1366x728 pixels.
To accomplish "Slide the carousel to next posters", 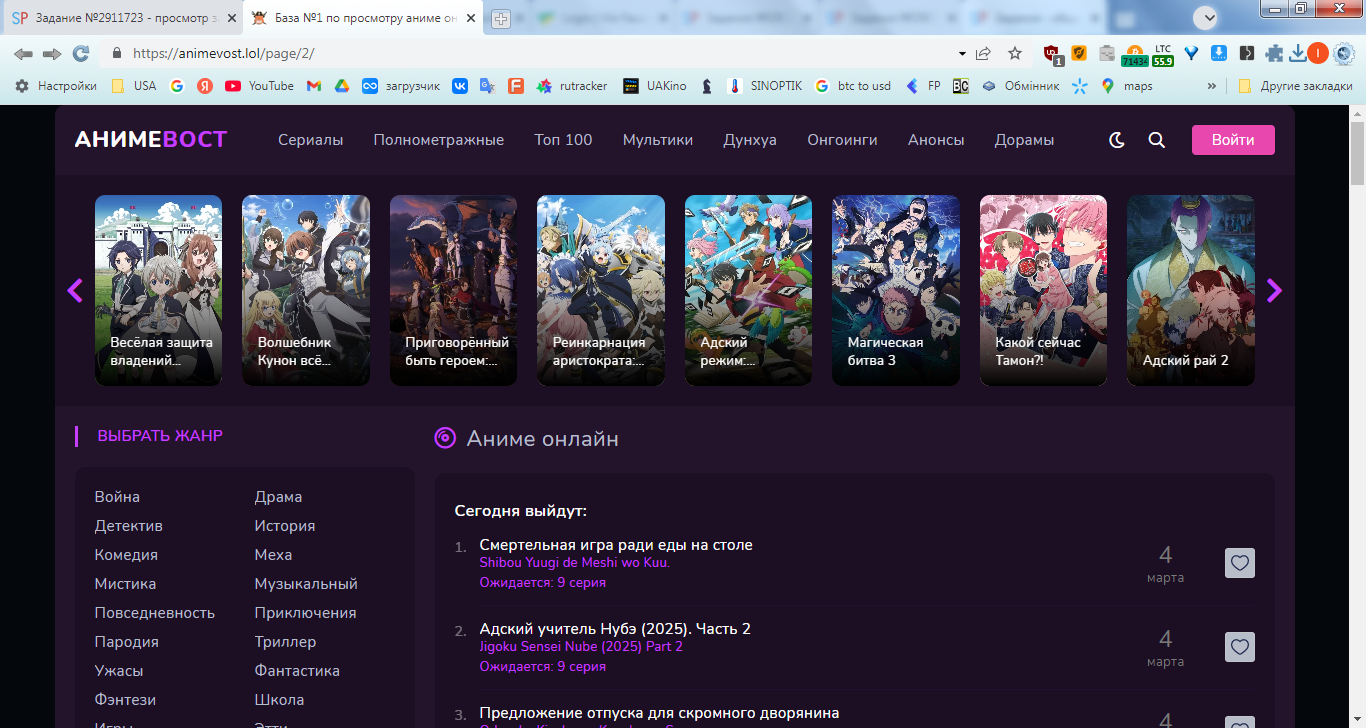I will pyautogui.click(x=1274, y=290).
